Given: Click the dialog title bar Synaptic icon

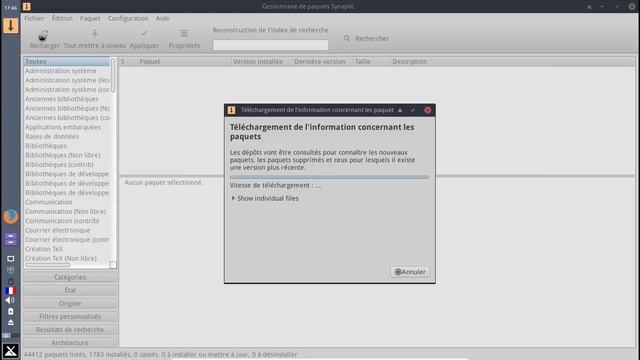Looking at the screenshot, I should (231, 110).
